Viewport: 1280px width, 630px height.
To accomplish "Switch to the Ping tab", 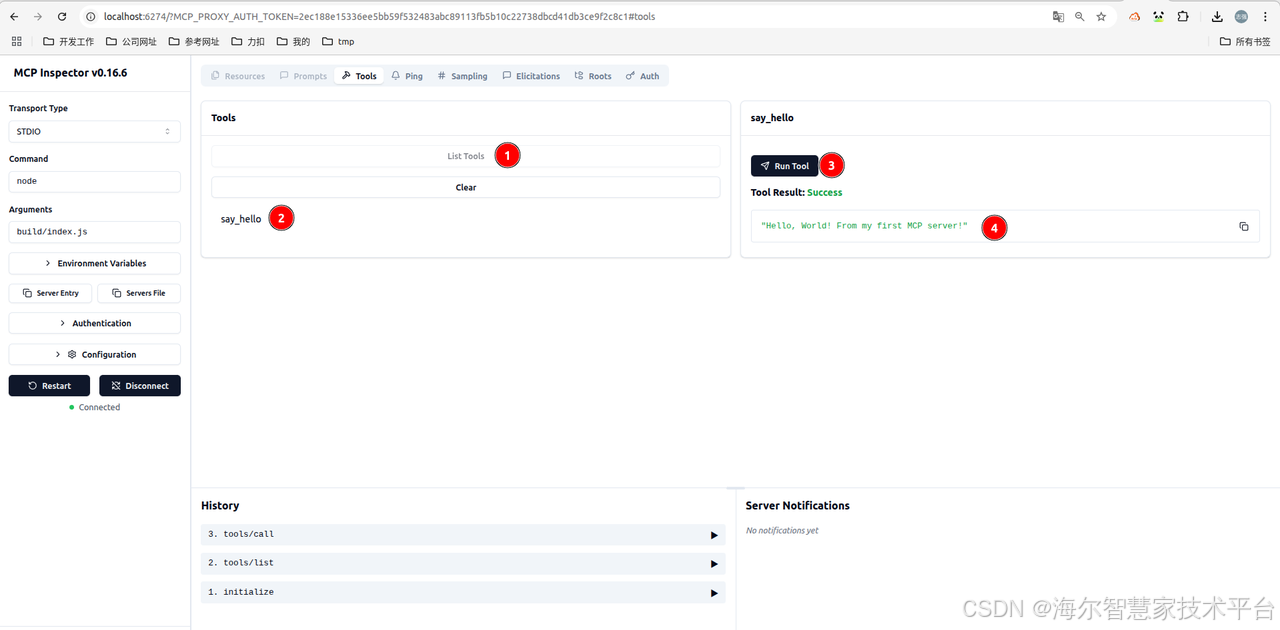I will pyautogui.click(x=407, y=76).
